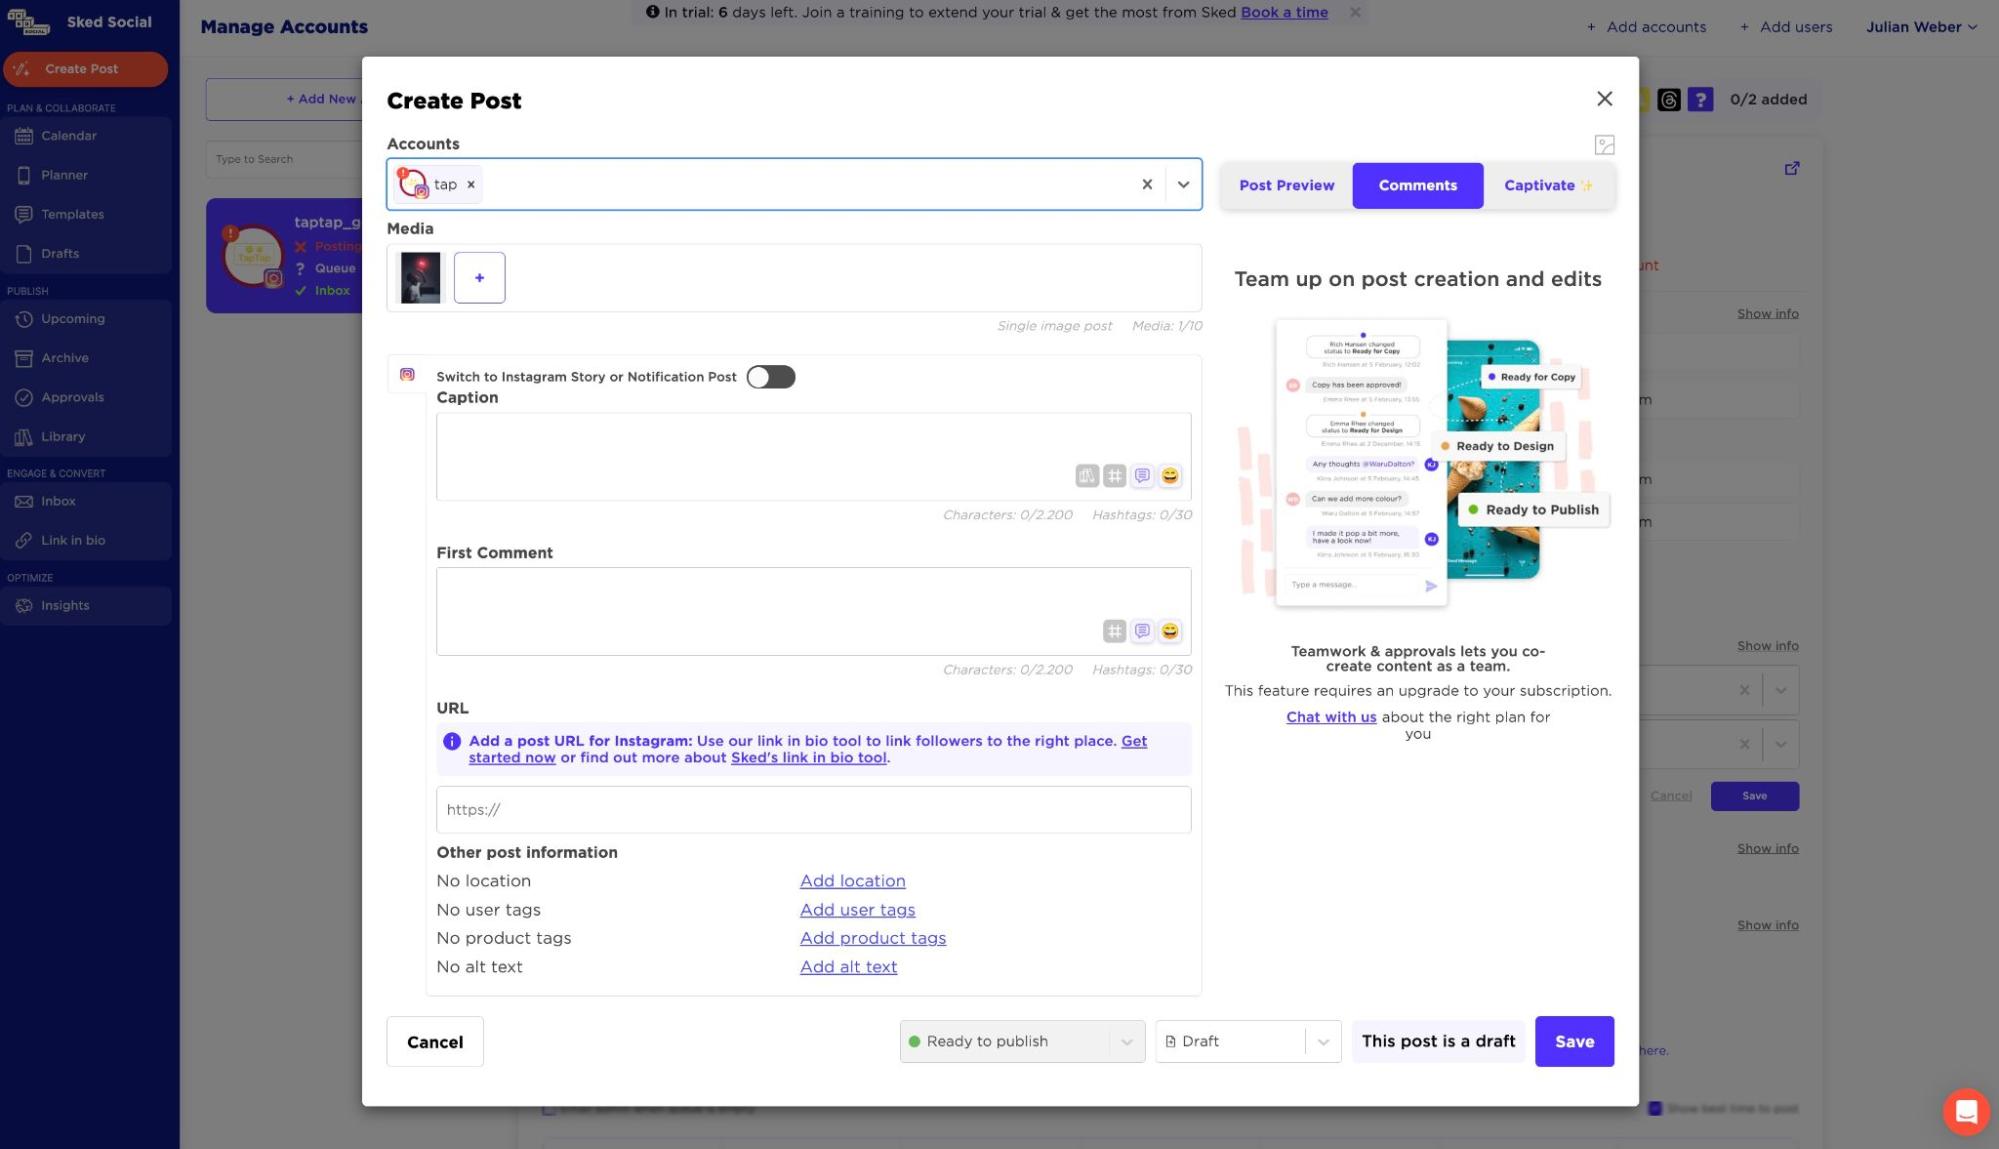
Task: Click into the Caption text area
Action: [813, 456]
